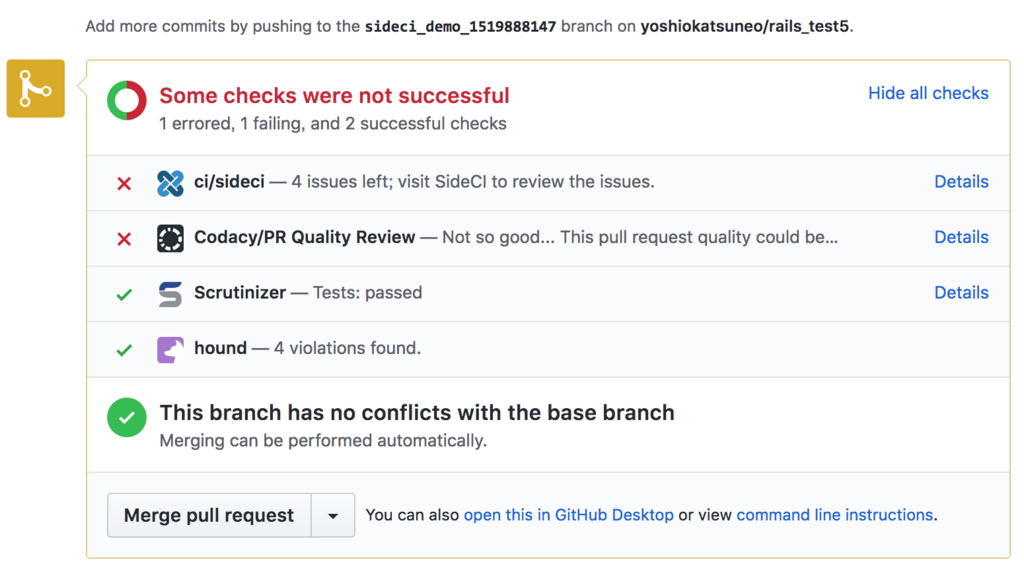
Task: Click the red X beside ci/sideci
Action: 124,183
